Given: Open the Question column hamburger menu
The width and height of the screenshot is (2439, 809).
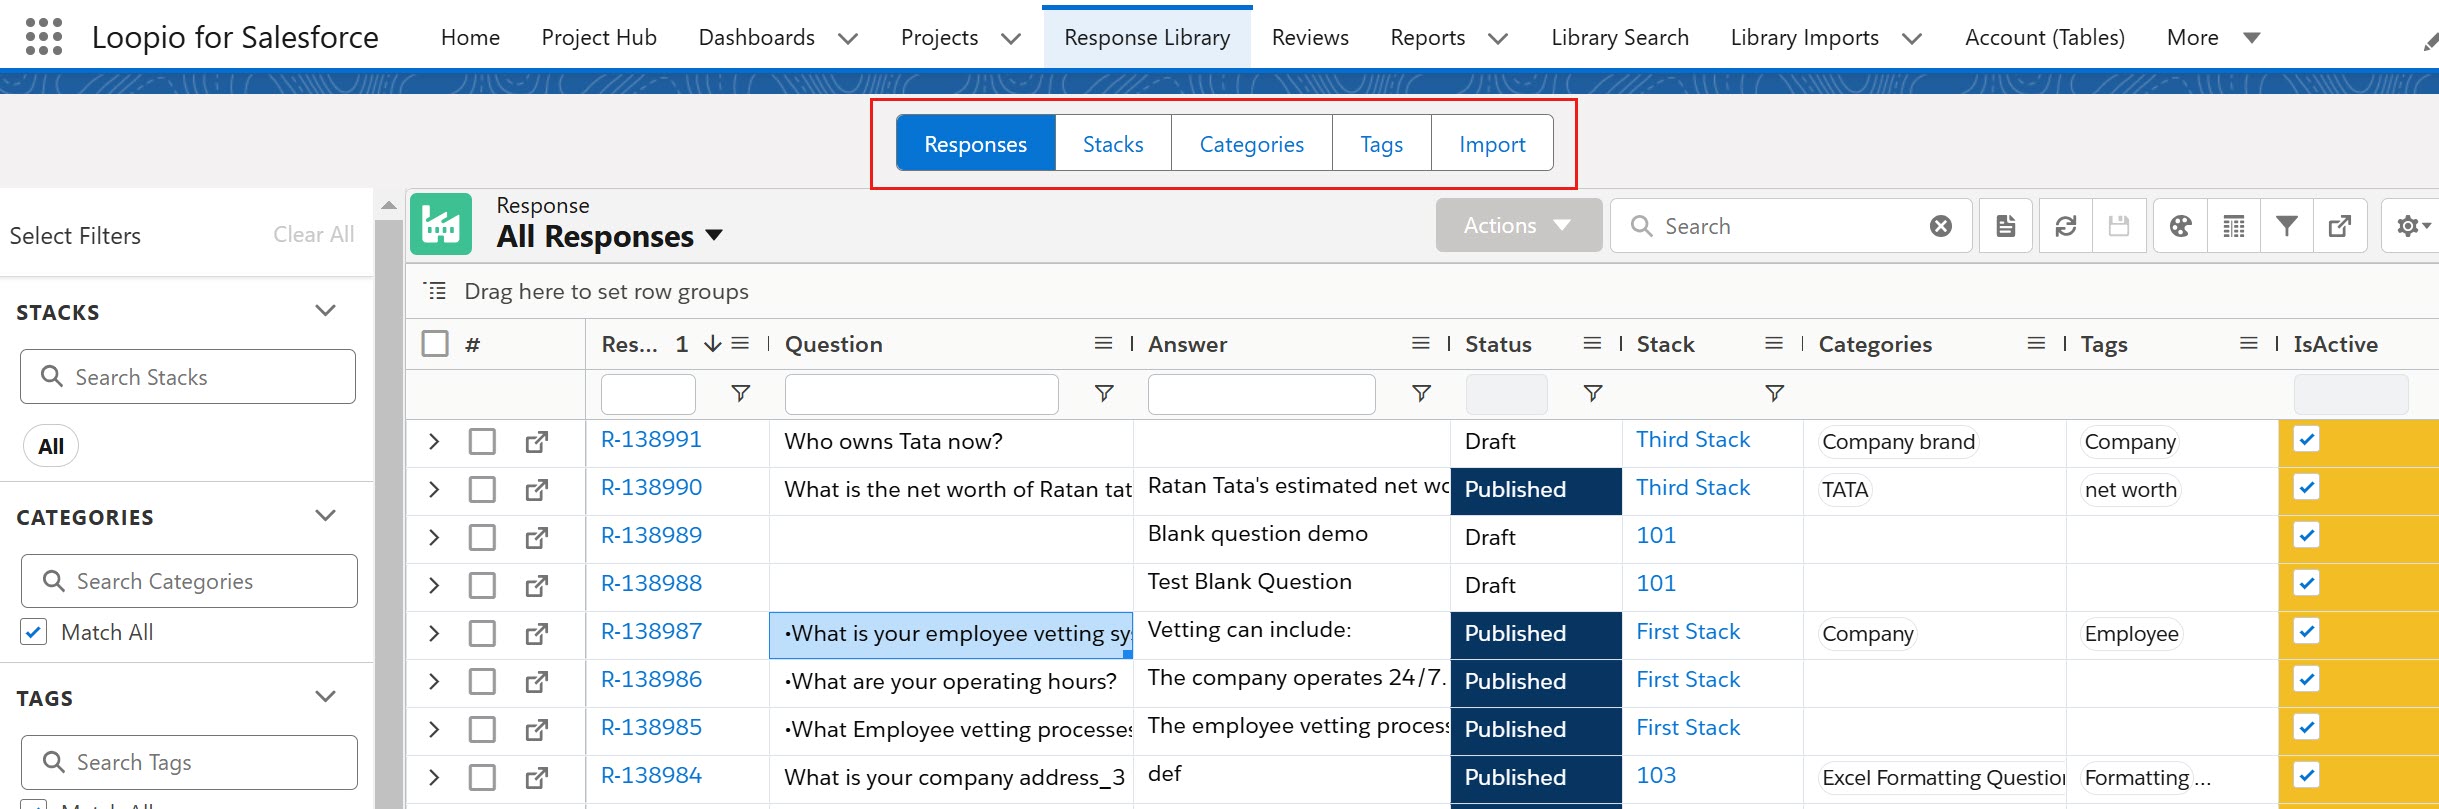Looking at the screenshot, I should (x=1103, y=344).
